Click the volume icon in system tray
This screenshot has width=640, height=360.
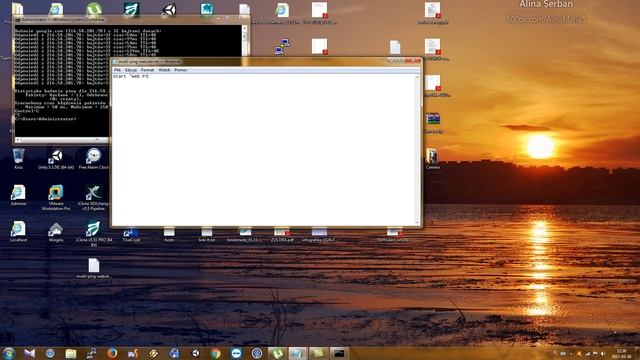coord(603,353)
